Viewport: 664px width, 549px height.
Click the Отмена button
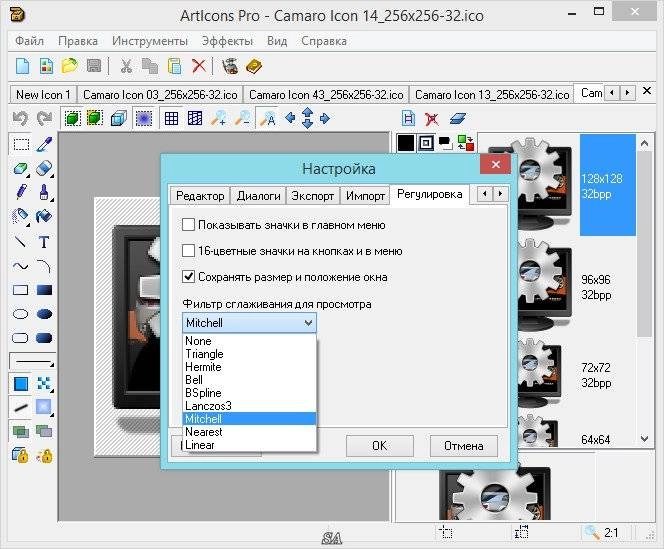point(464,446)
